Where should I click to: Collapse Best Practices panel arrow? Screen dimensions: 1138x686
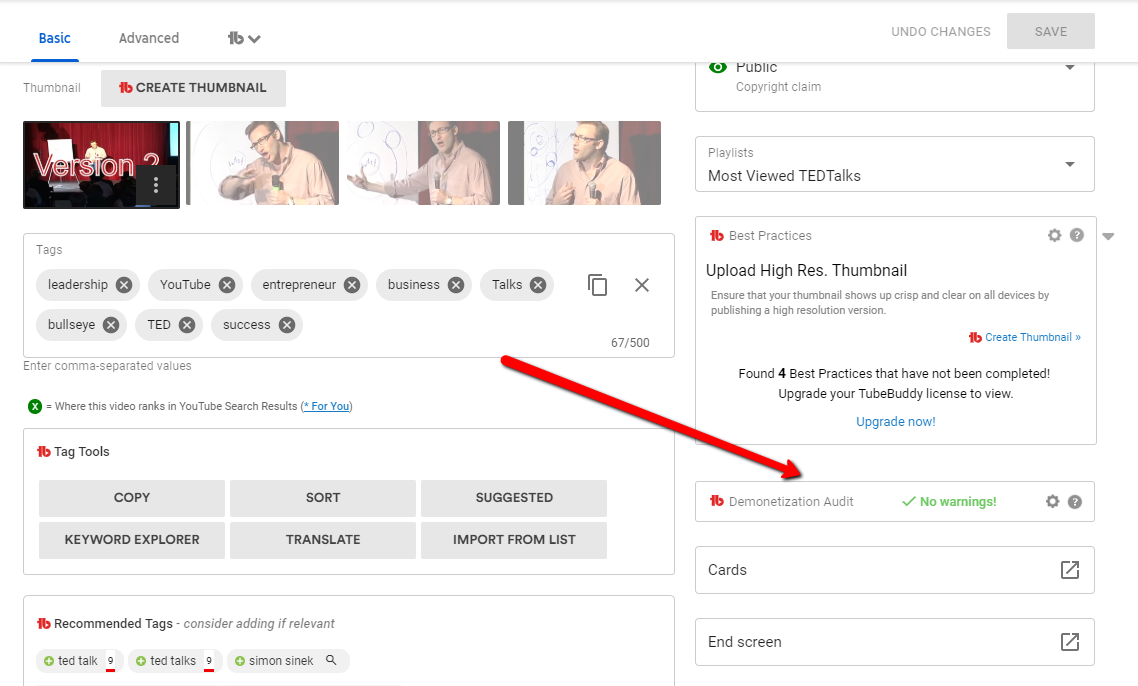coord(1108,236)
